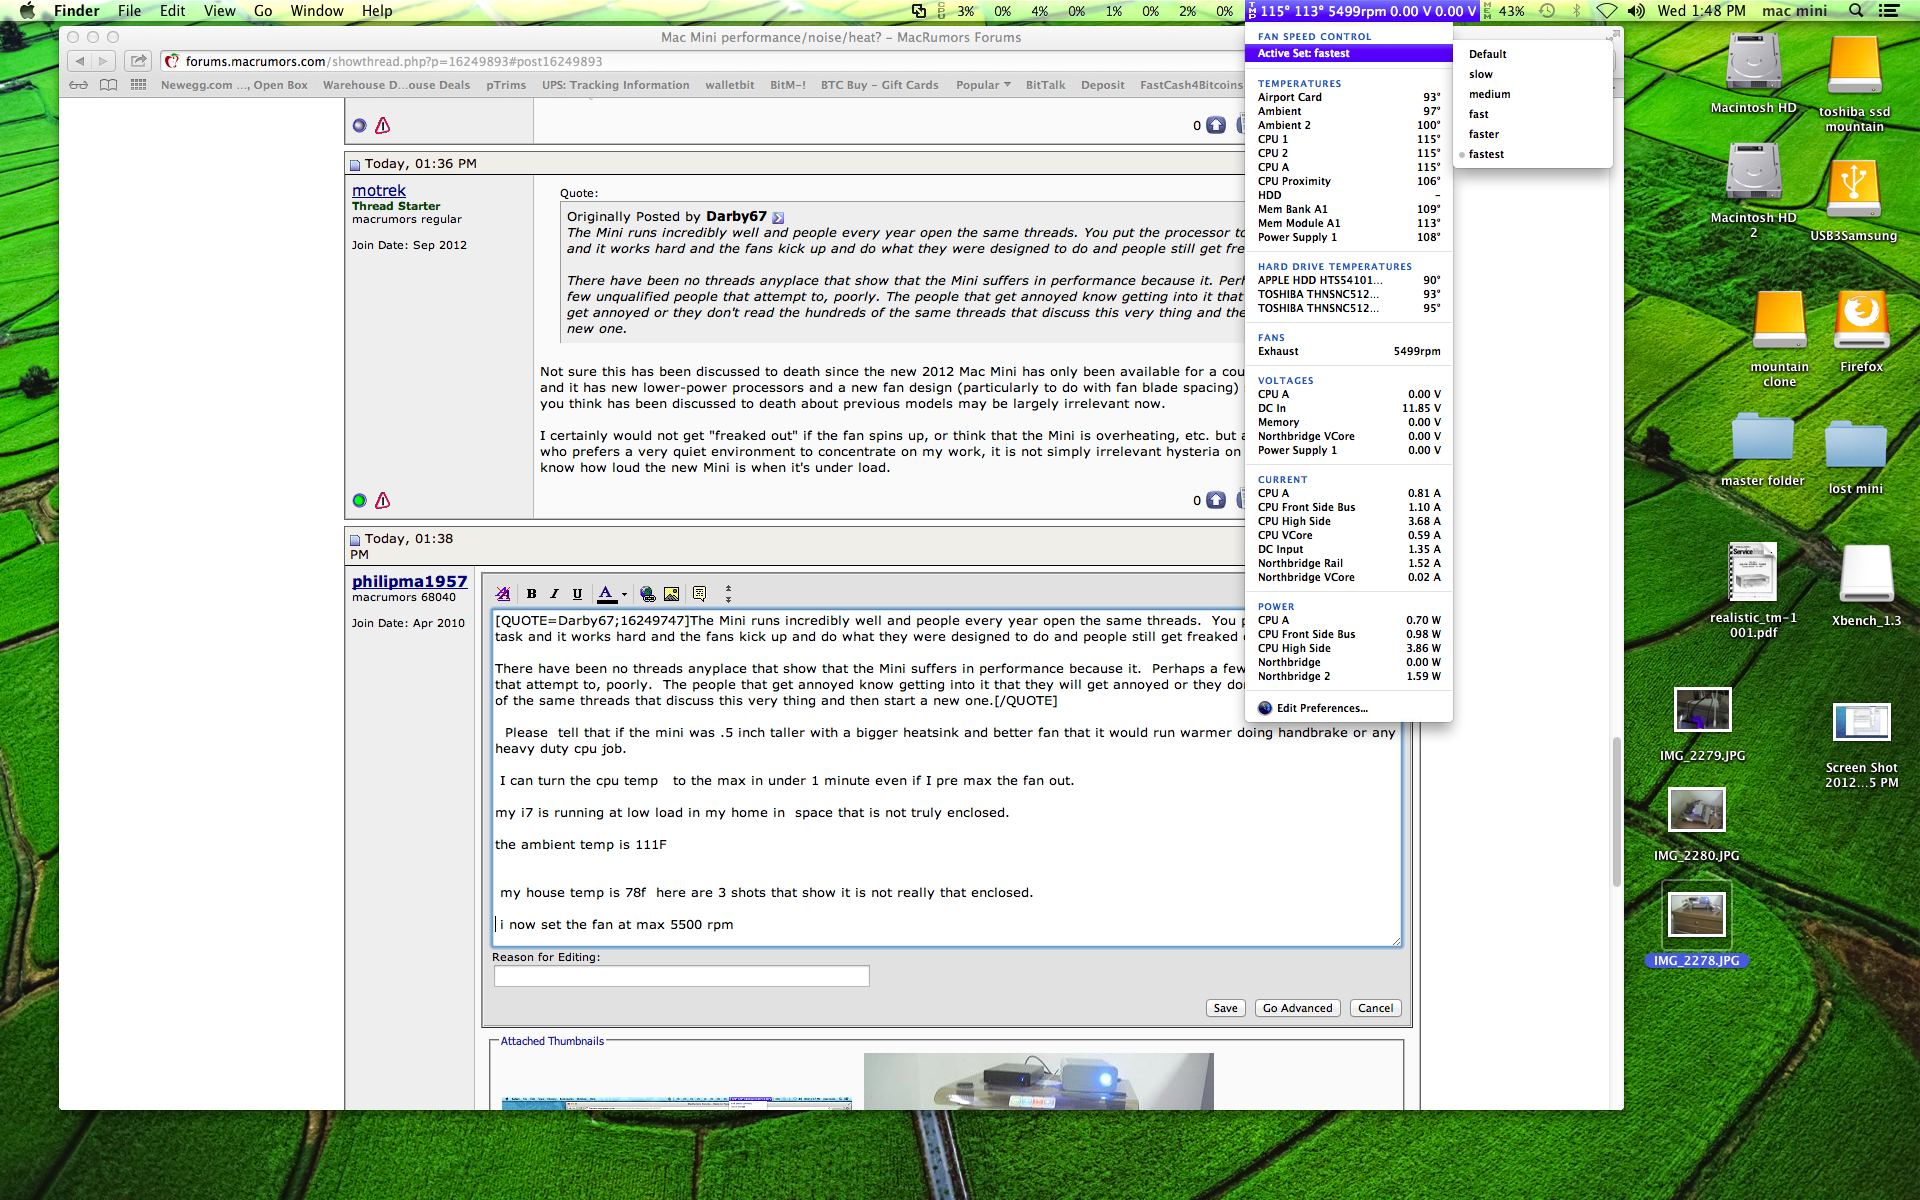
Task: Select the realistic_tm-1001.pdf desktop file
Action: pos(1752,574)
